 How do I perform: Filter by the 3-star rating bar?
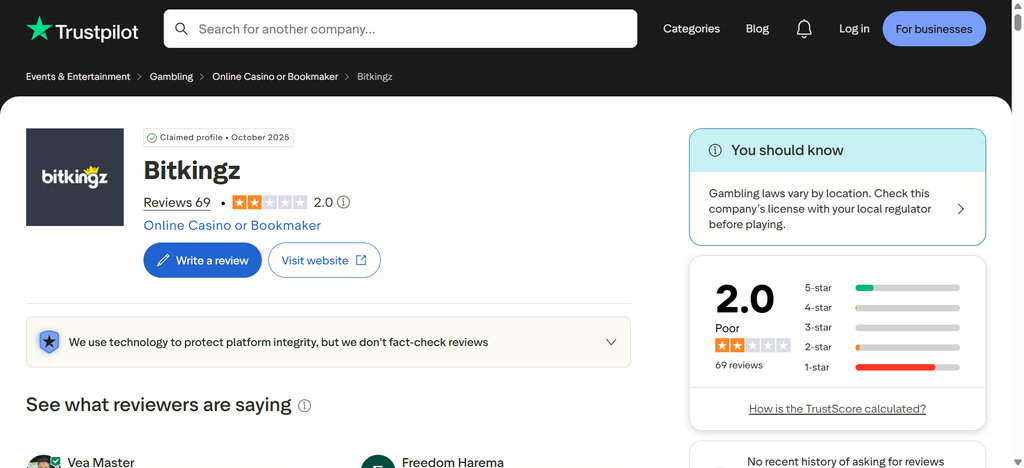pyautogui.click(x=882, y=328)
